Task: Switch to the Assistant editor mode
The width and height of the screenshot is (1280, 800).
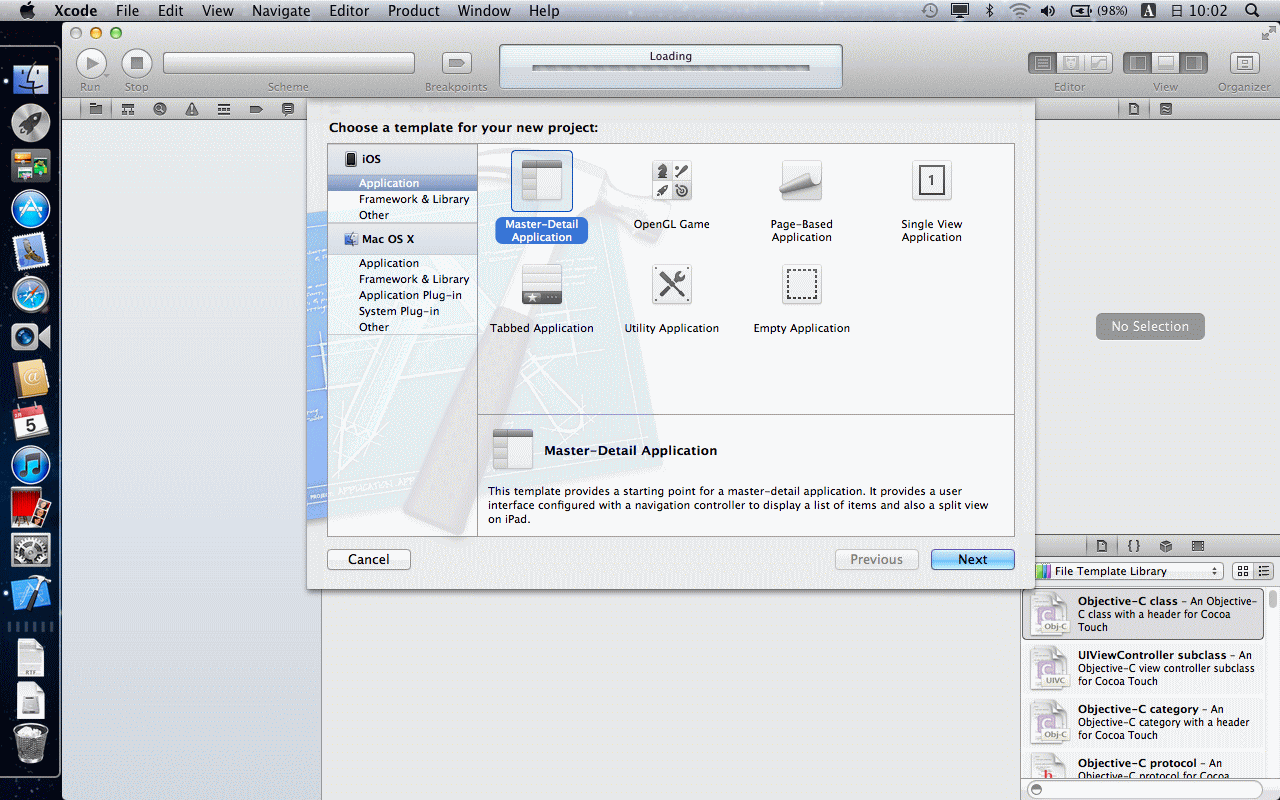Action: tap(1070, 64)
